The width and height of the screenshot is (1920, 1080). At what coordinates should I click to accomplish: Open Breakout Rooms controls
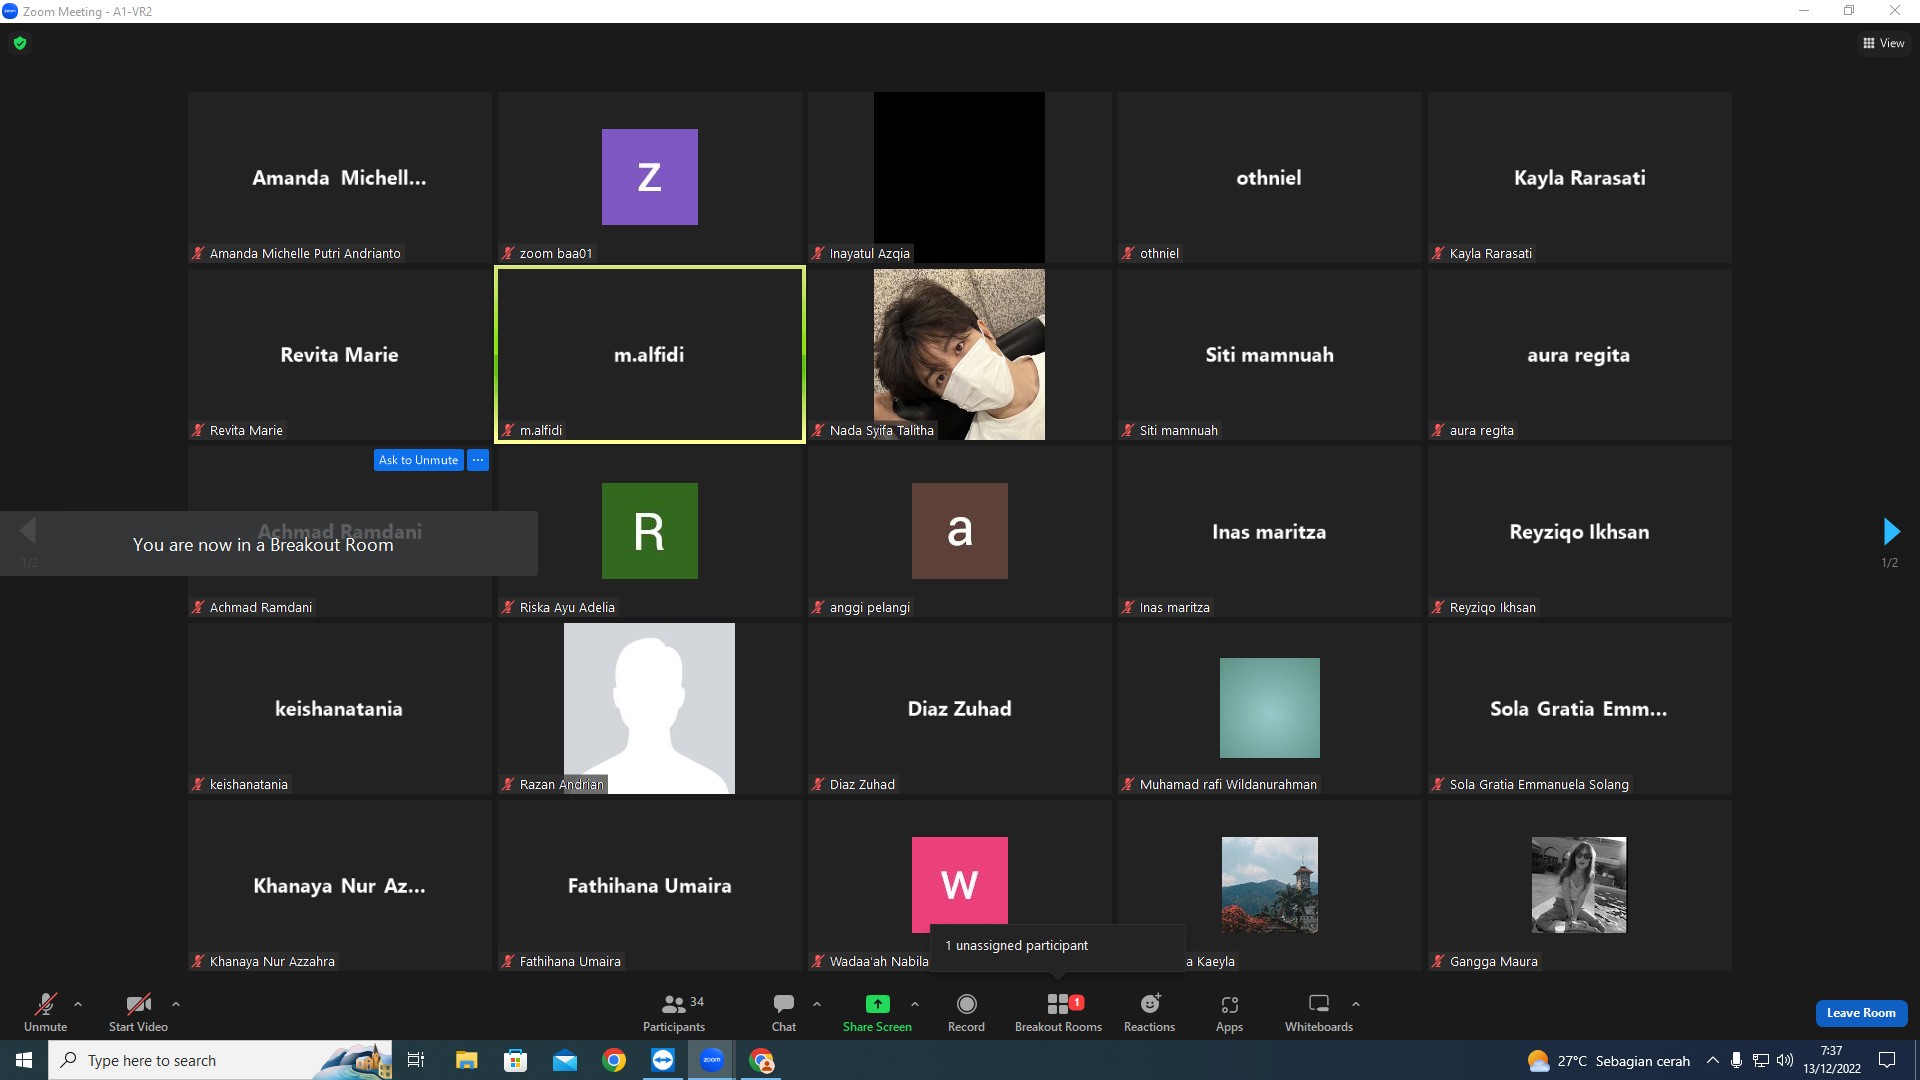[x=1058, y=1012]
